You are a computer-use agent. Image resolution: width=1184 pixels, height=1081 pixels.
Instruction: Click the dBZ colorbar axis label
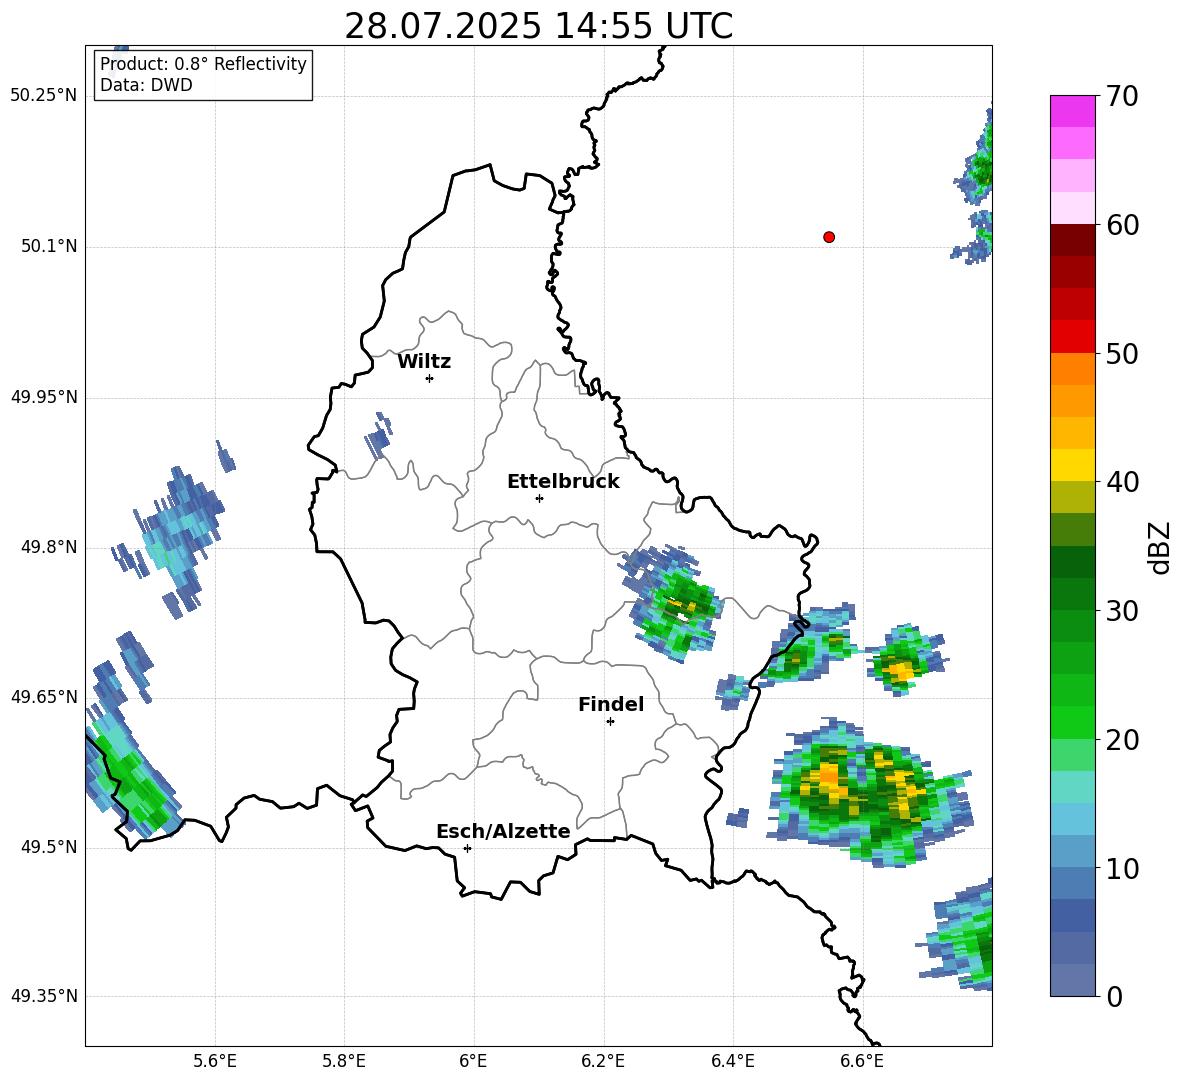(1159, 547)
